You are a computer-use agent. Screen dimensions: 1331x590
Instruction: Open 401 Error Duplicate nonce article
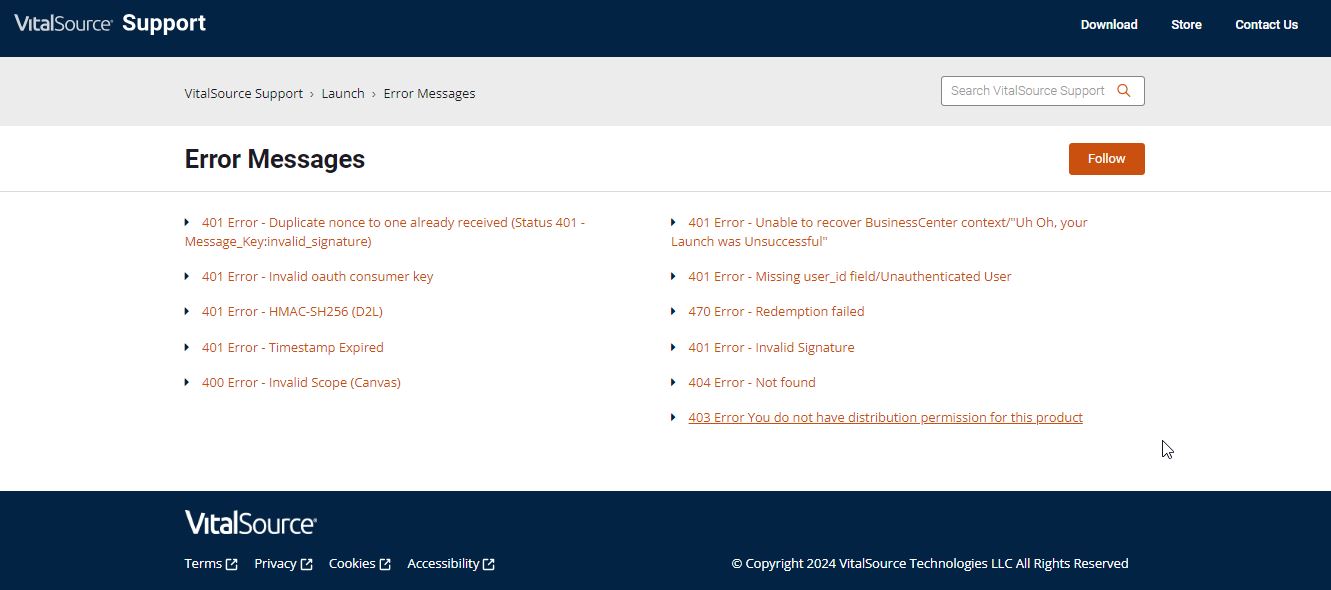pyautogui.click(x=385, y=232)
